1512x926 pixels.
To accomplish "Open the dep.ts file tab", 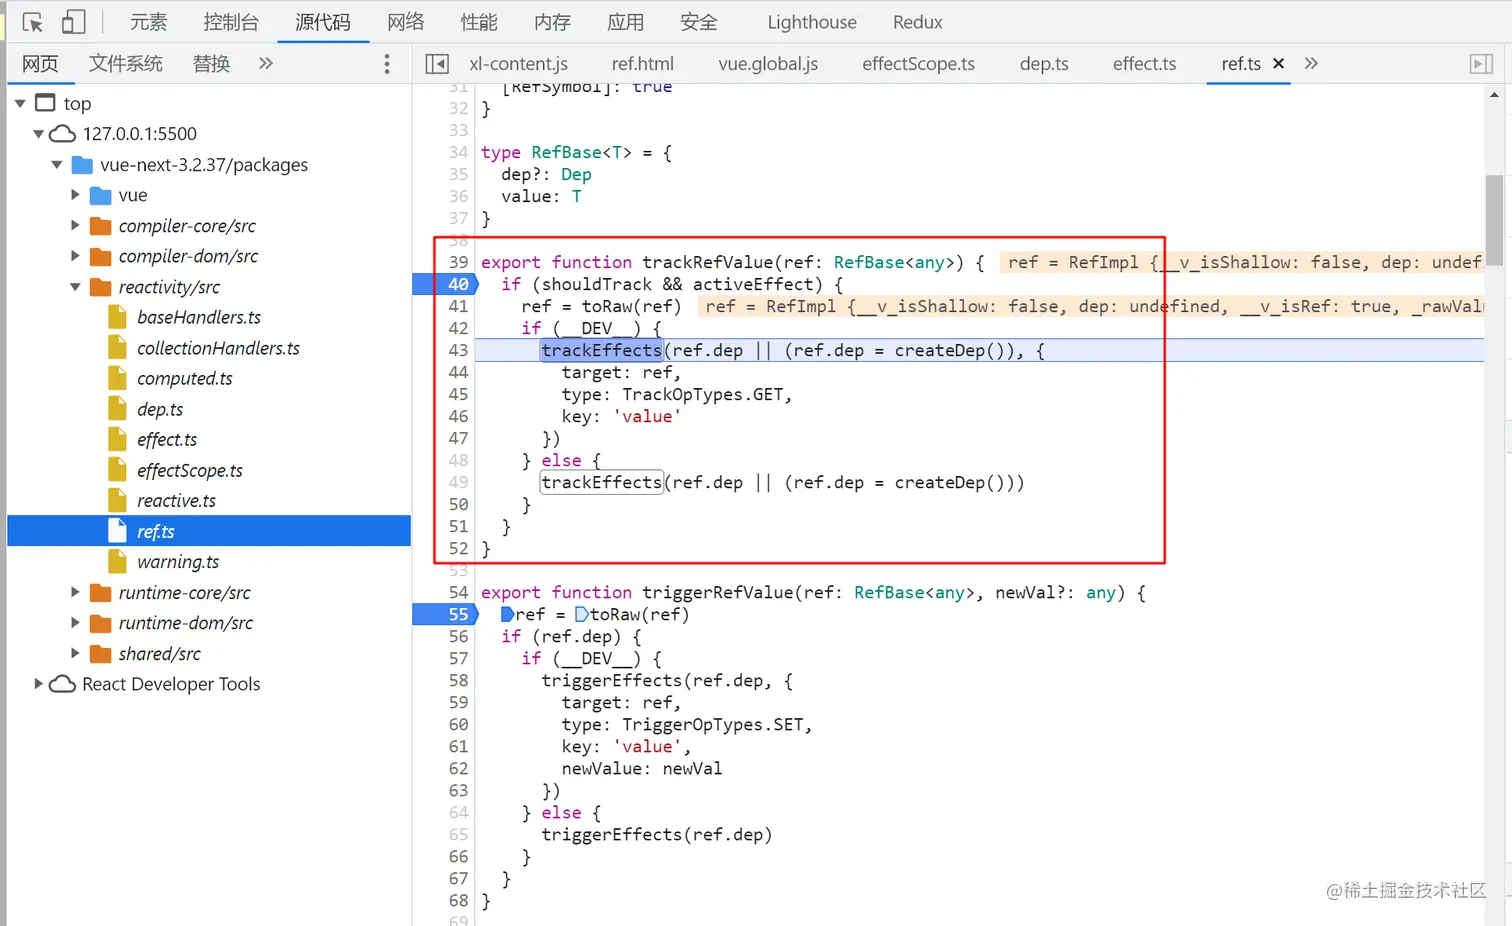I will [1044, 64].
